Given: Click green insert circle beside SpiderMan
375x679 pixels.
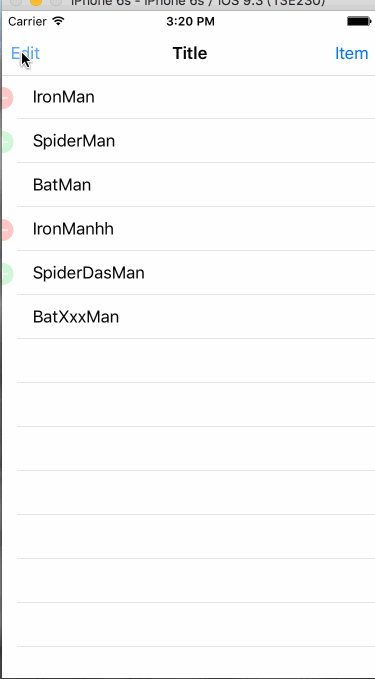Looking at the screenshot, I should [7, 142].
